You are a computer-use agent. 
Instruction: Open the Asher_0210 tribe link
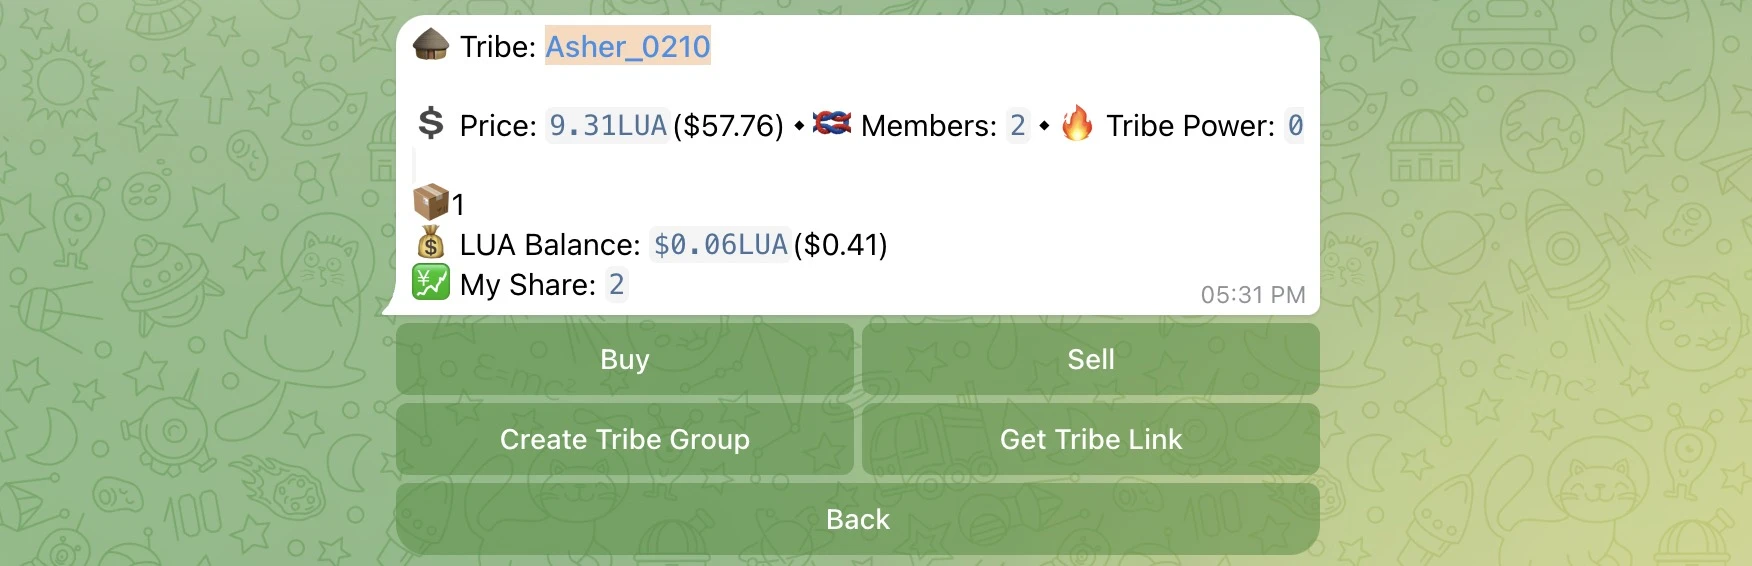627,46
